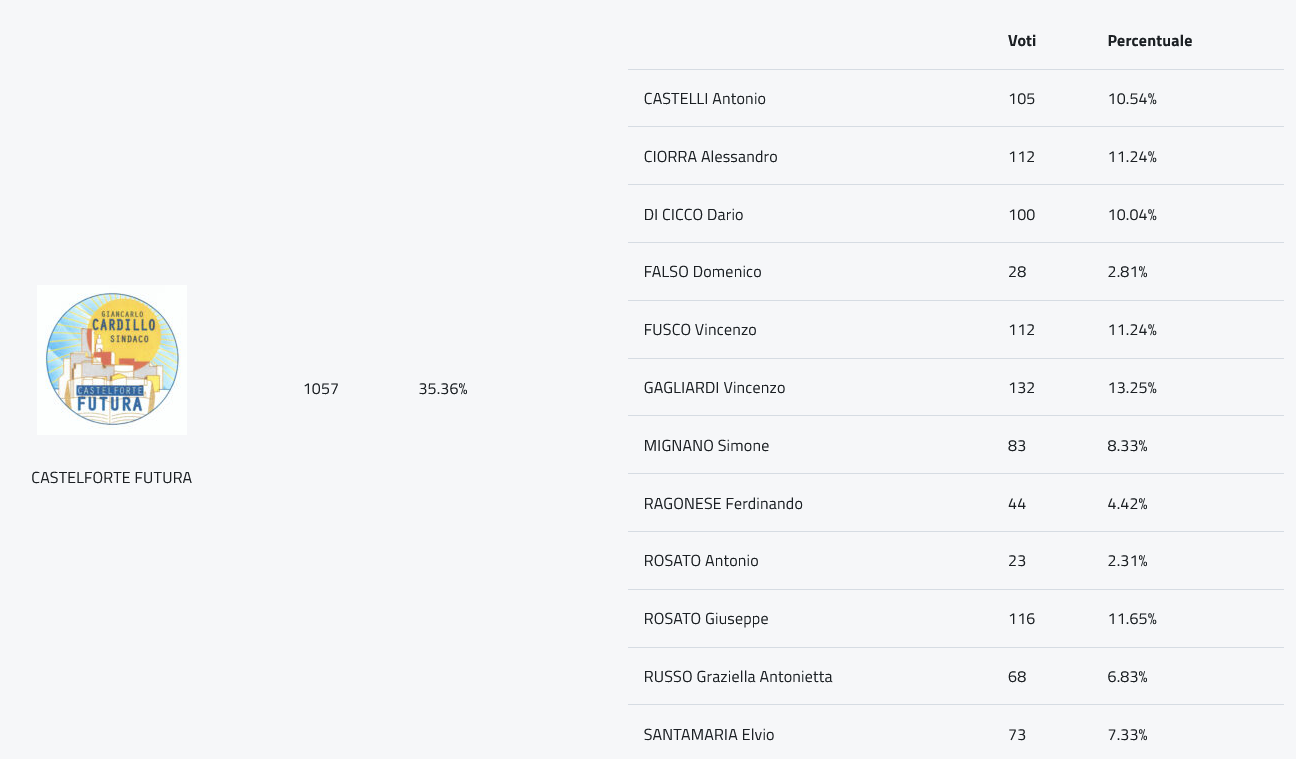
Task: Click the list total votes 1057
Action: point(321,389)
